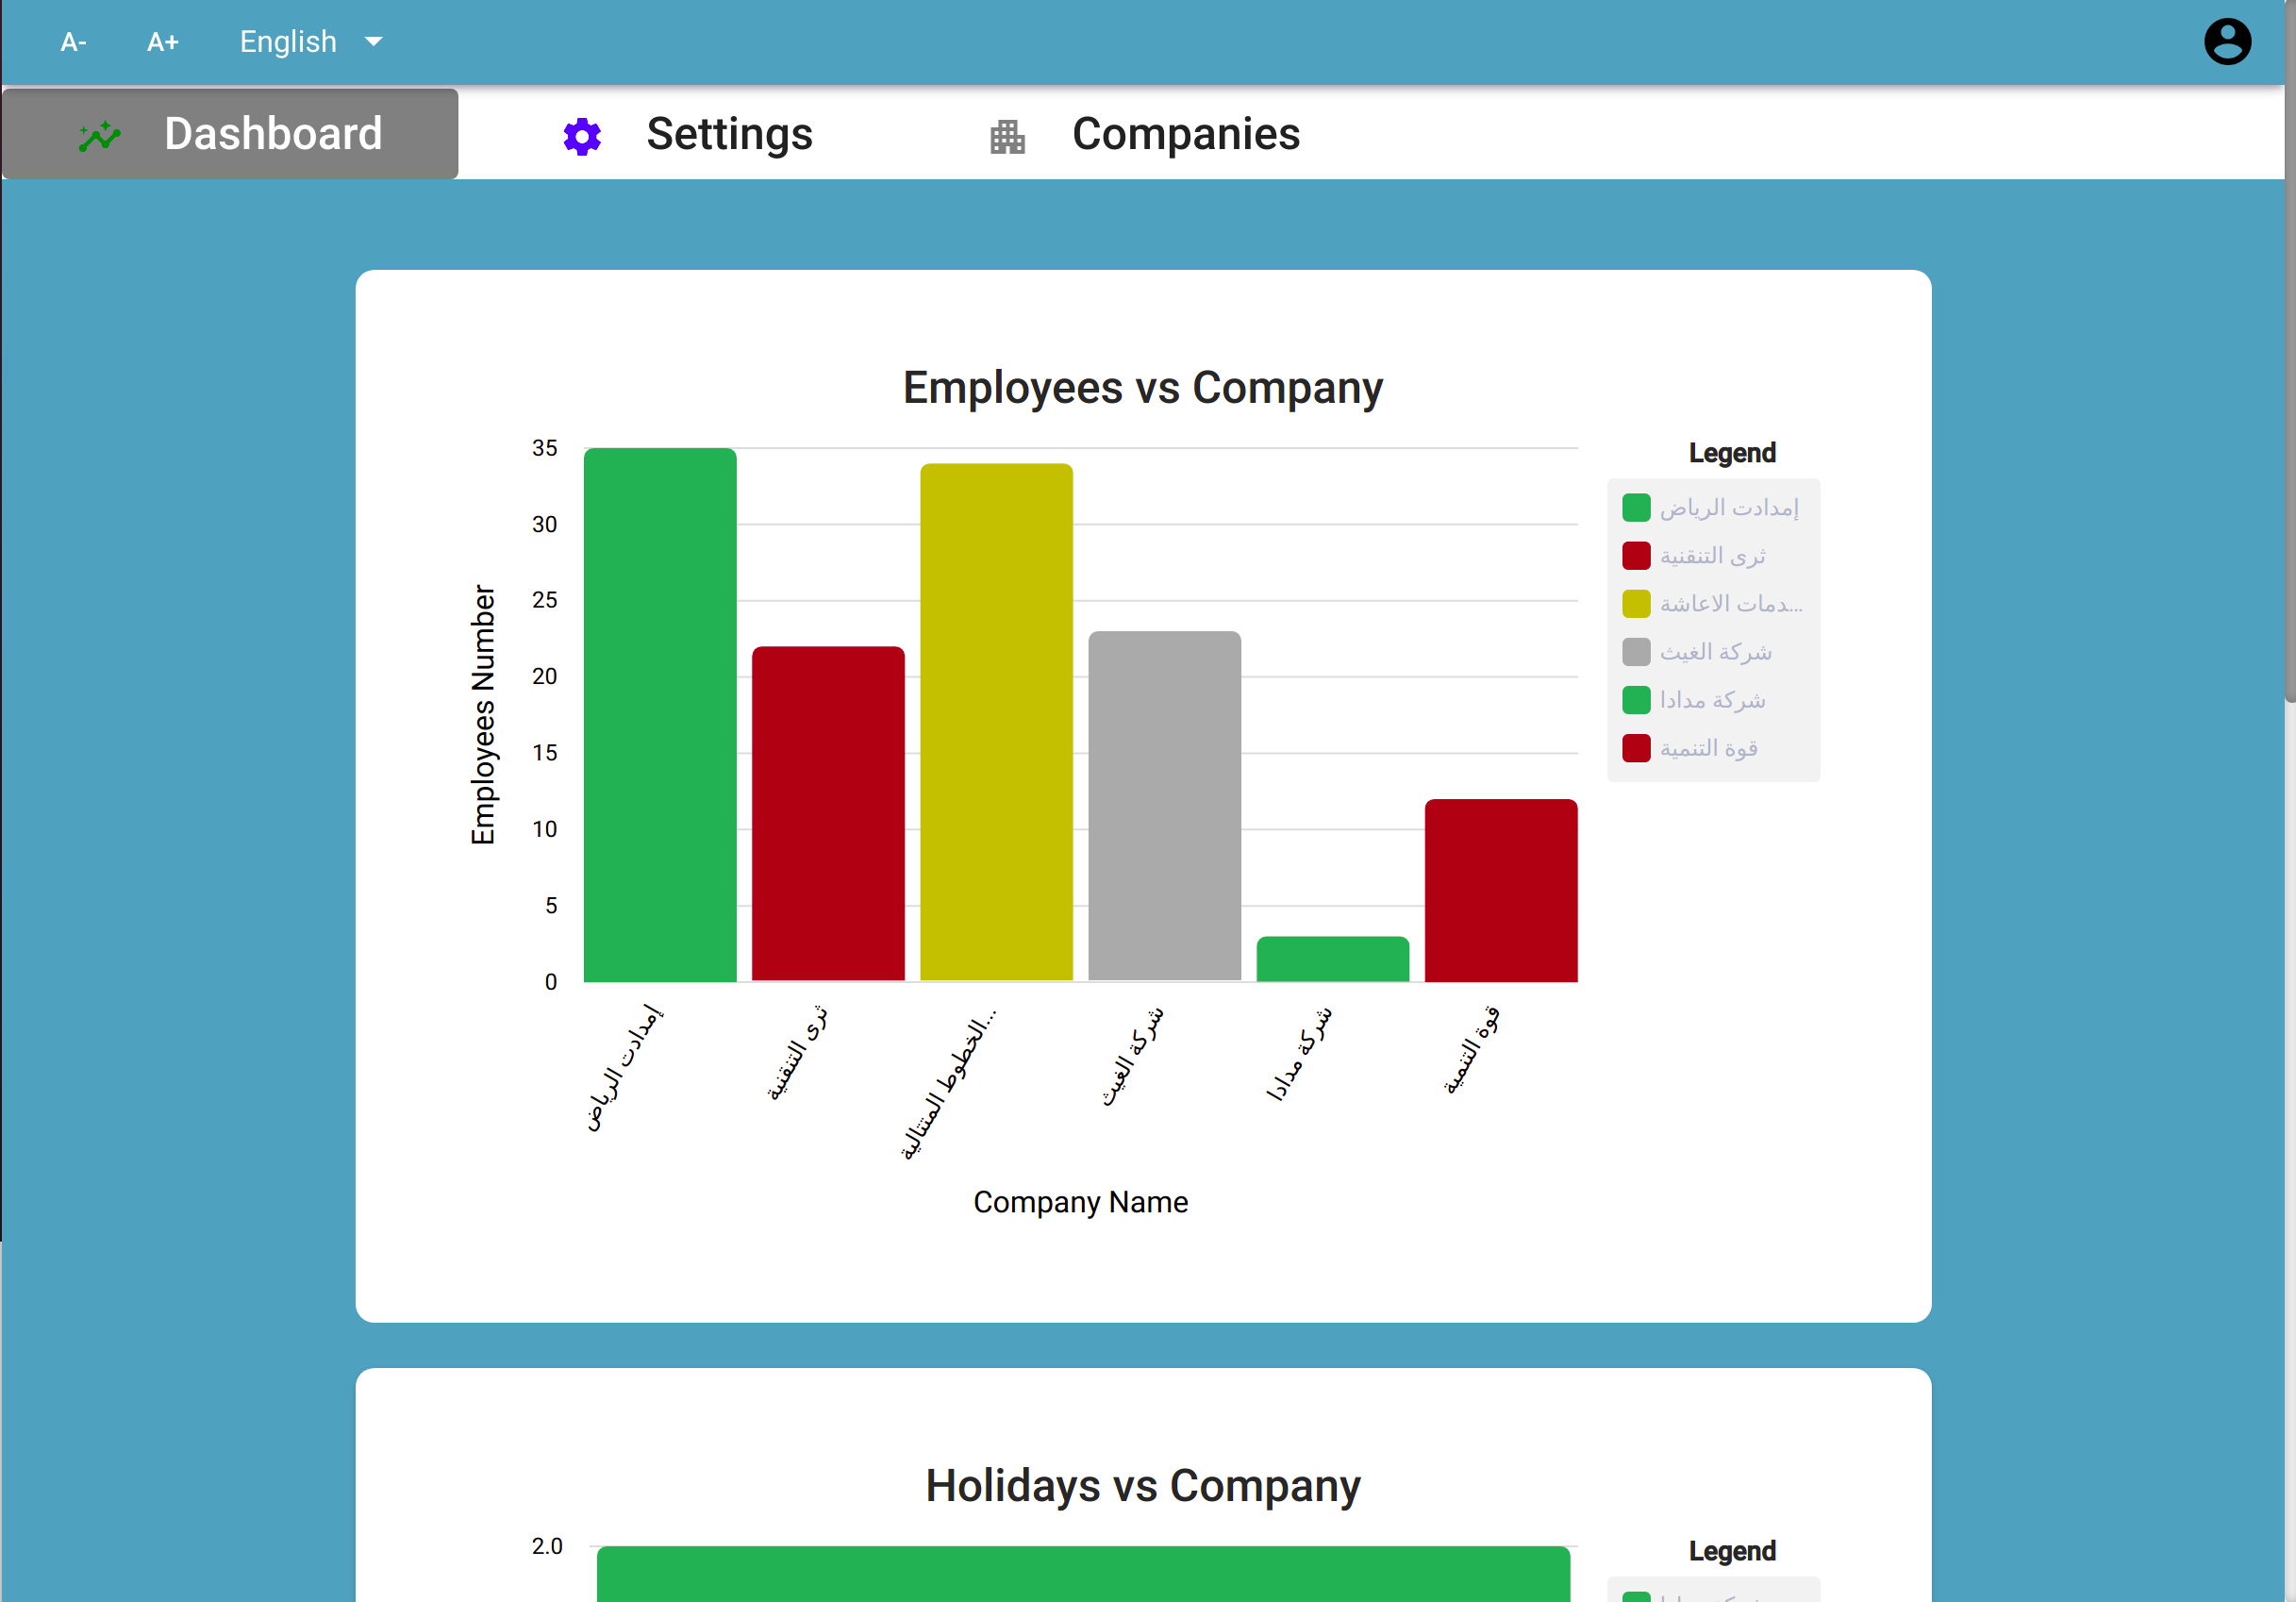Open the English language dropdown

coord(311,42)
